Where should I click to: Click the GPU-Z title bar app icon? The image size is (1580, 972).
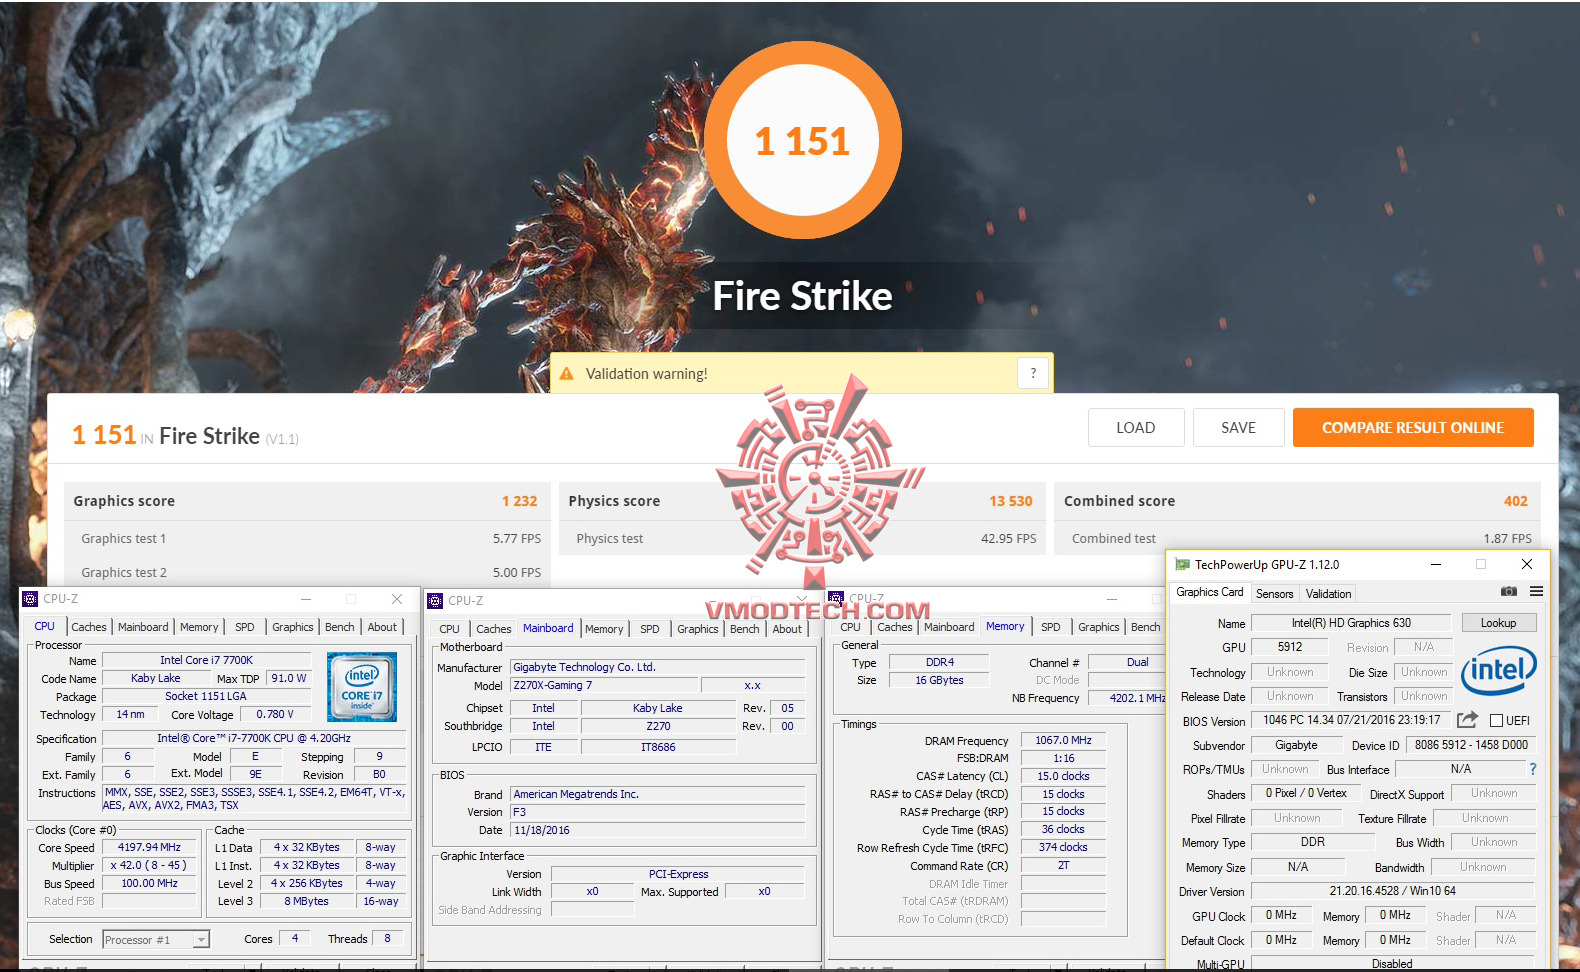[1182, 565]
